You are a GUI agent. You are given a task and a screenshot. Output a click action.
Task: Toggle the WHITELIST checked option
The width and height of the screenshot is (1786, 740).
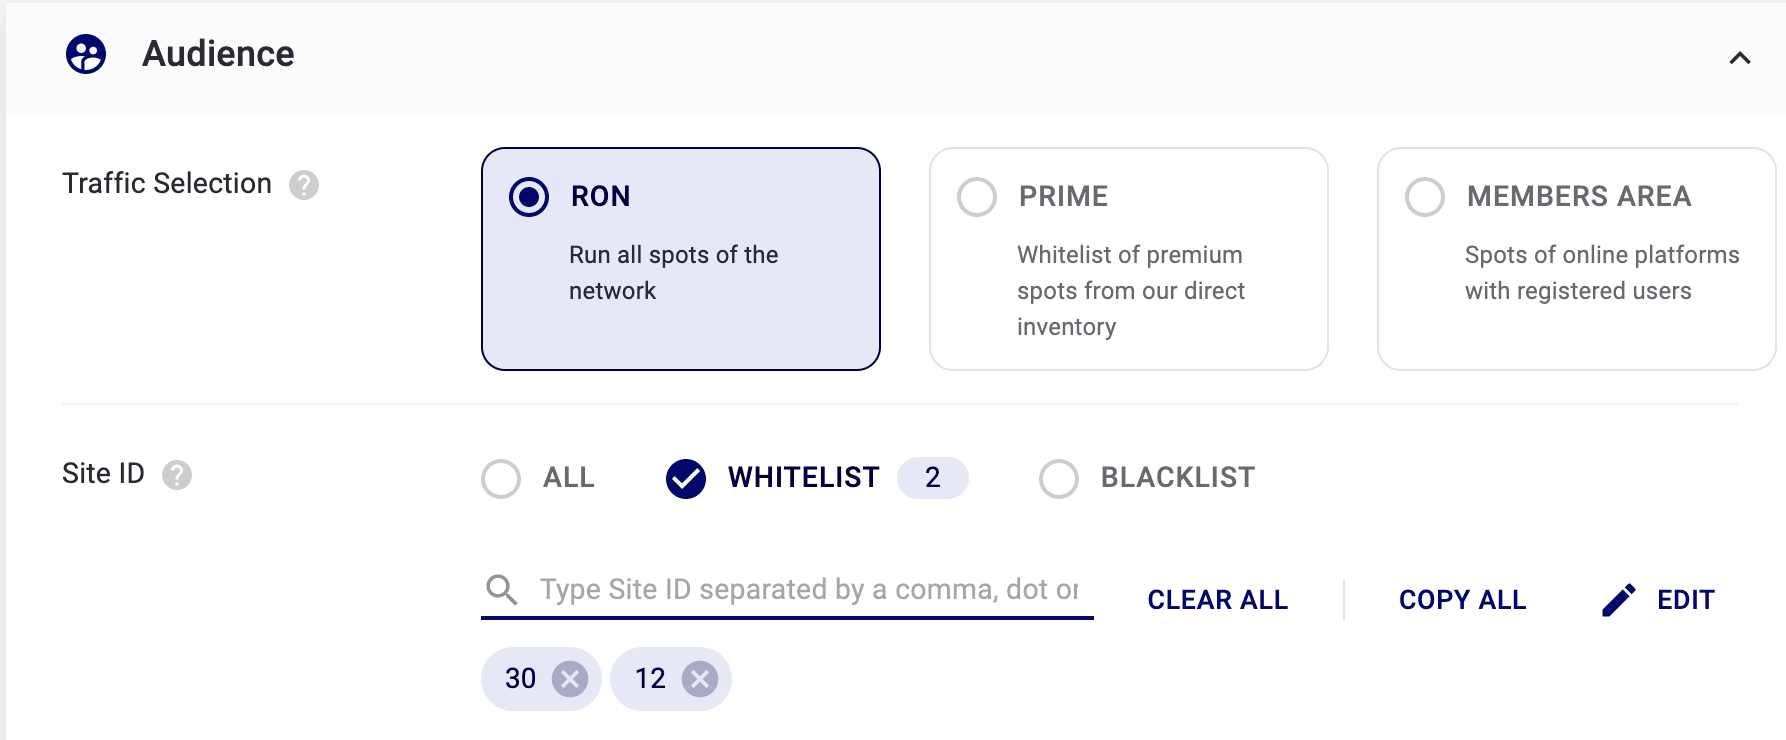coord(686,479)
